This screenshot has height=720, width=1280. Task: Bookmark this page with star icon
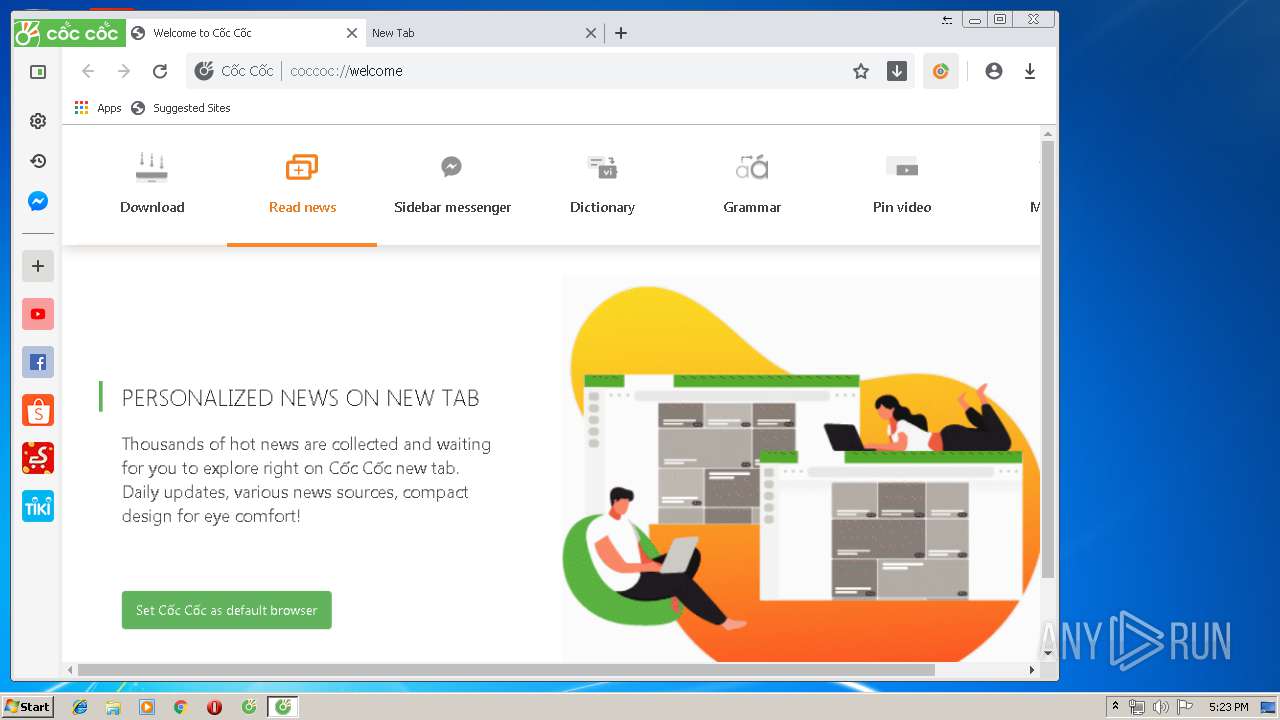tap(861, 71)
